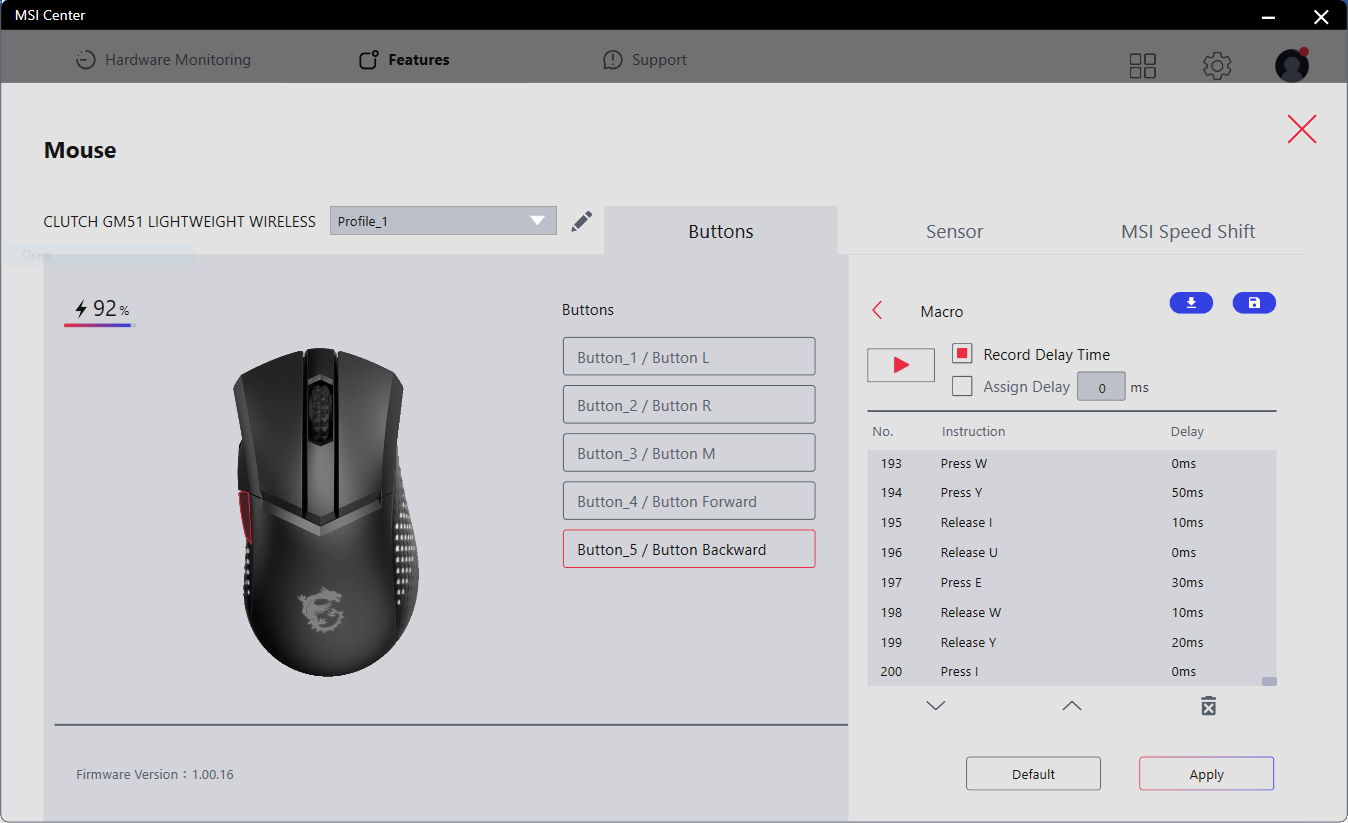Select row 195 Release I
1348x823 pixels.
(x=1071, y=523)
